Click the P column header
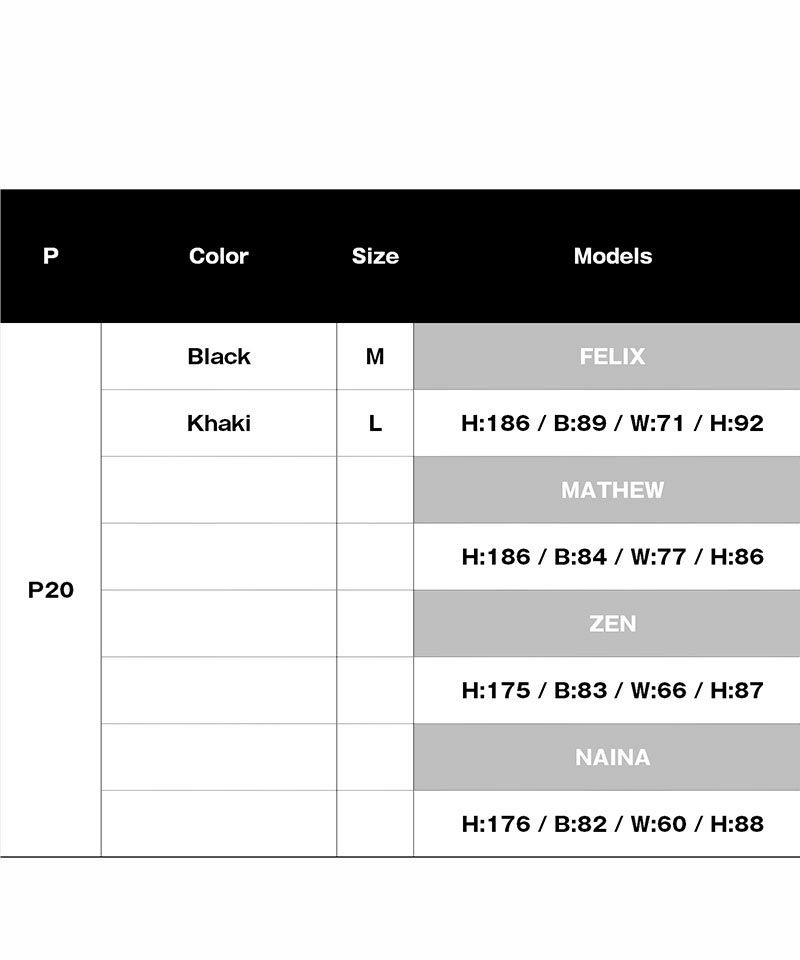The width and height of the screenshot is (800, 960). coord(51,256)
